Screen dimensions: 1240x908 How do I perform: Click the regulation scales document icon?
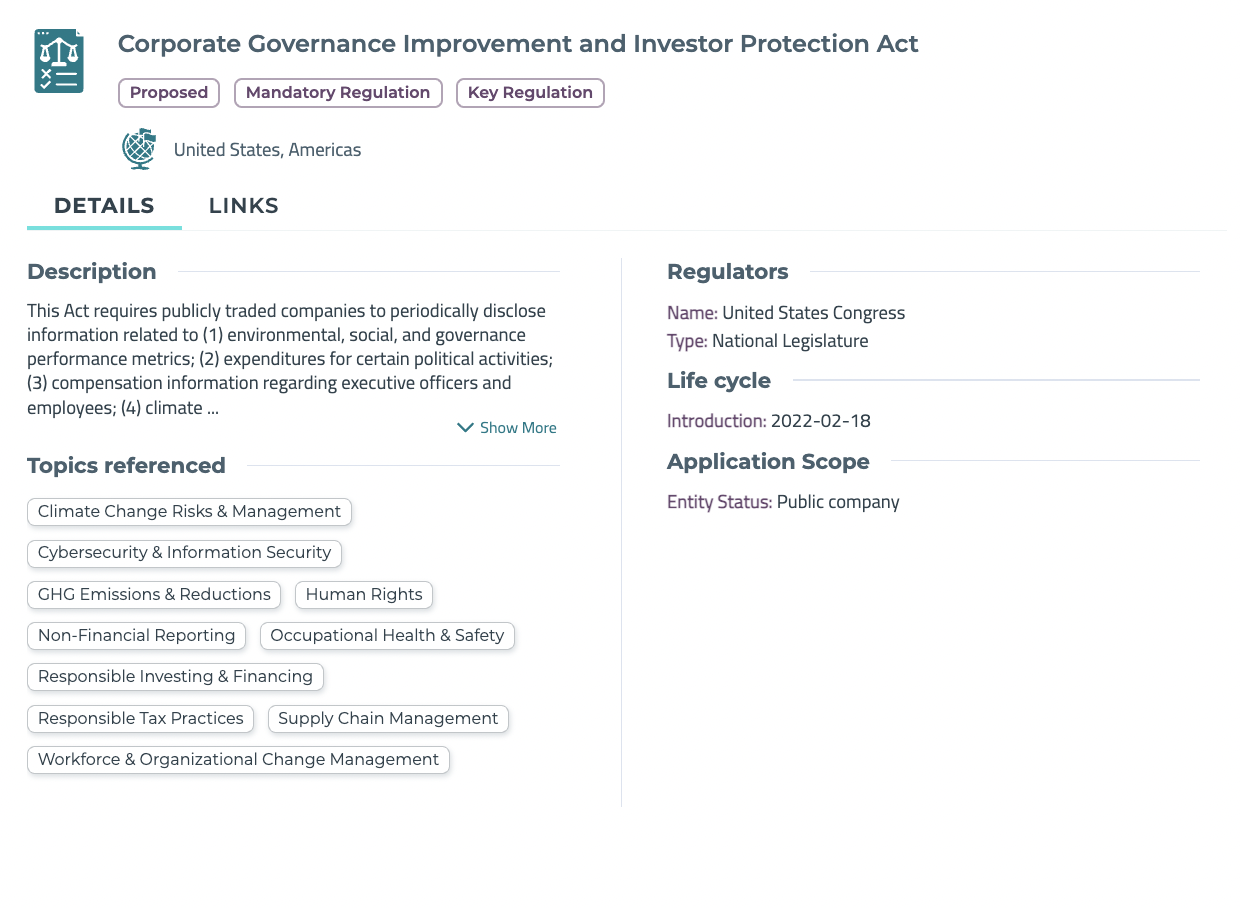coord(59,61)
